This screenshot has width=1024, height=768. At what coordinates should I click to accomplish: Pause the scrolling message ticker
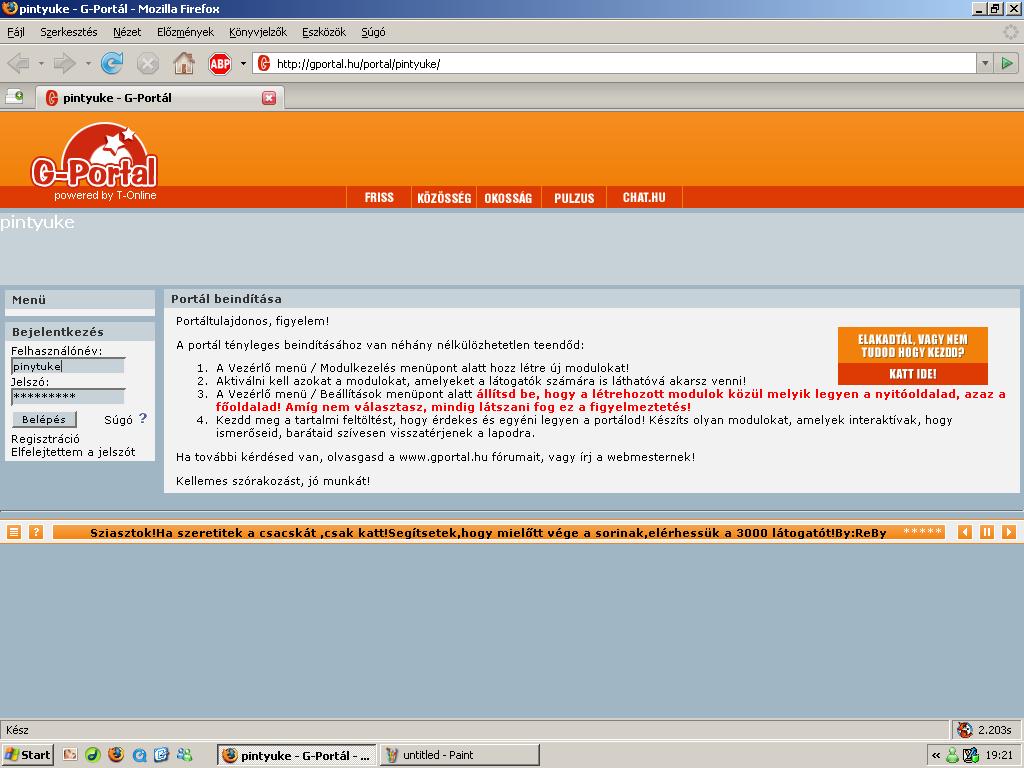pyautogui.click(x=987, y=532)
